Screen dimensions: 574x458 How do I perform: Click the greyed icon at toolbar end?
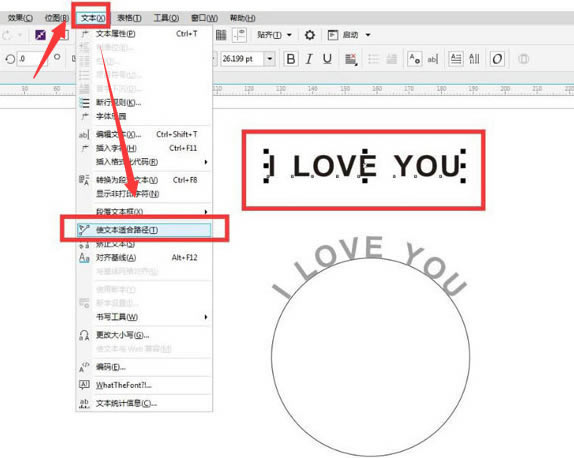point(523,59)
